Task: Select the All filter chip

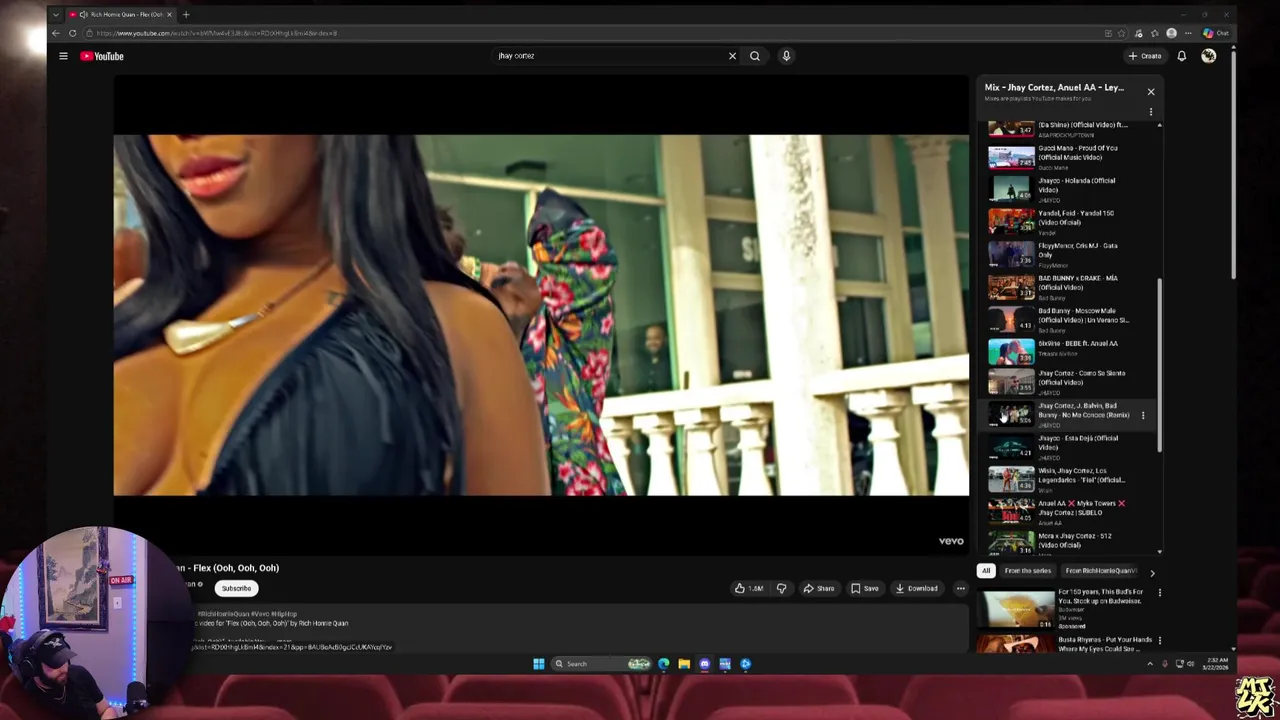Action: click(x=986, y=571)
